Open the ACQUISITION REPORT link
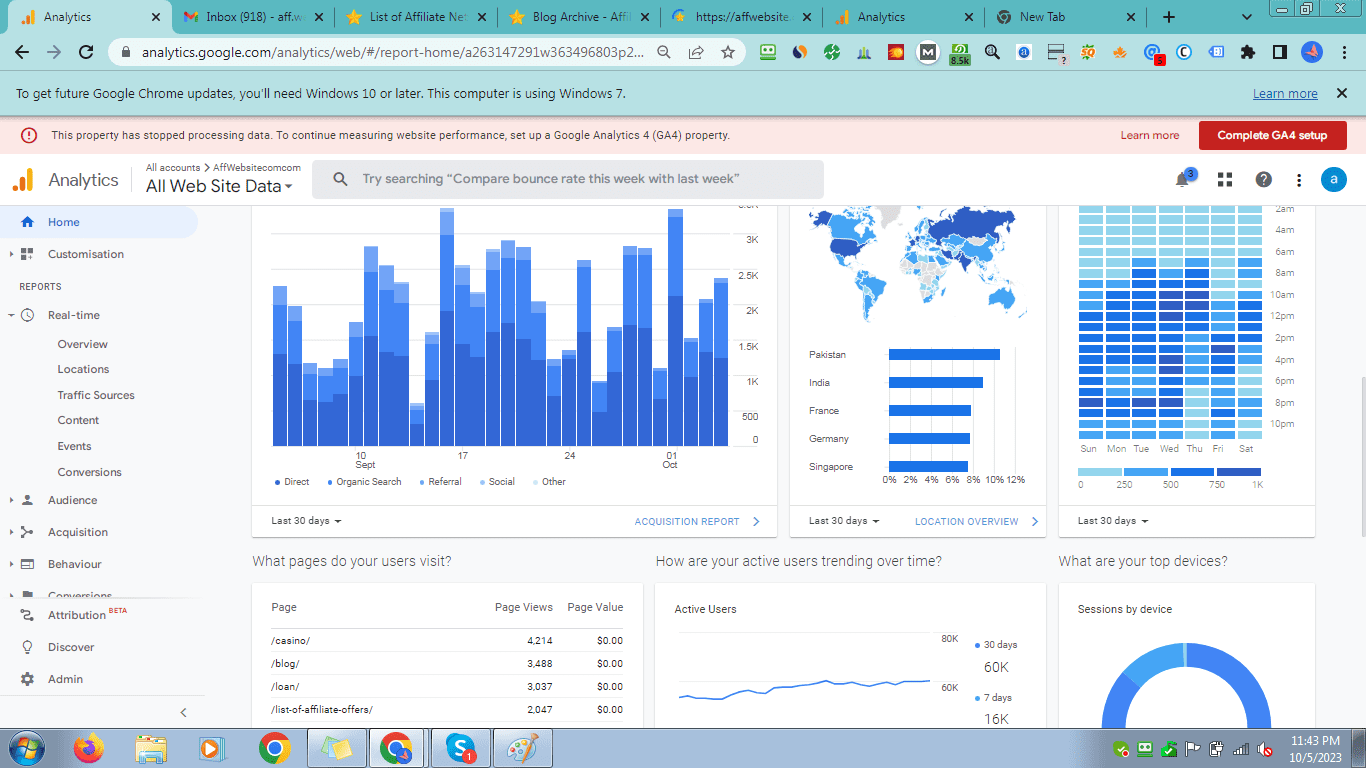 (x=697, y=521)
